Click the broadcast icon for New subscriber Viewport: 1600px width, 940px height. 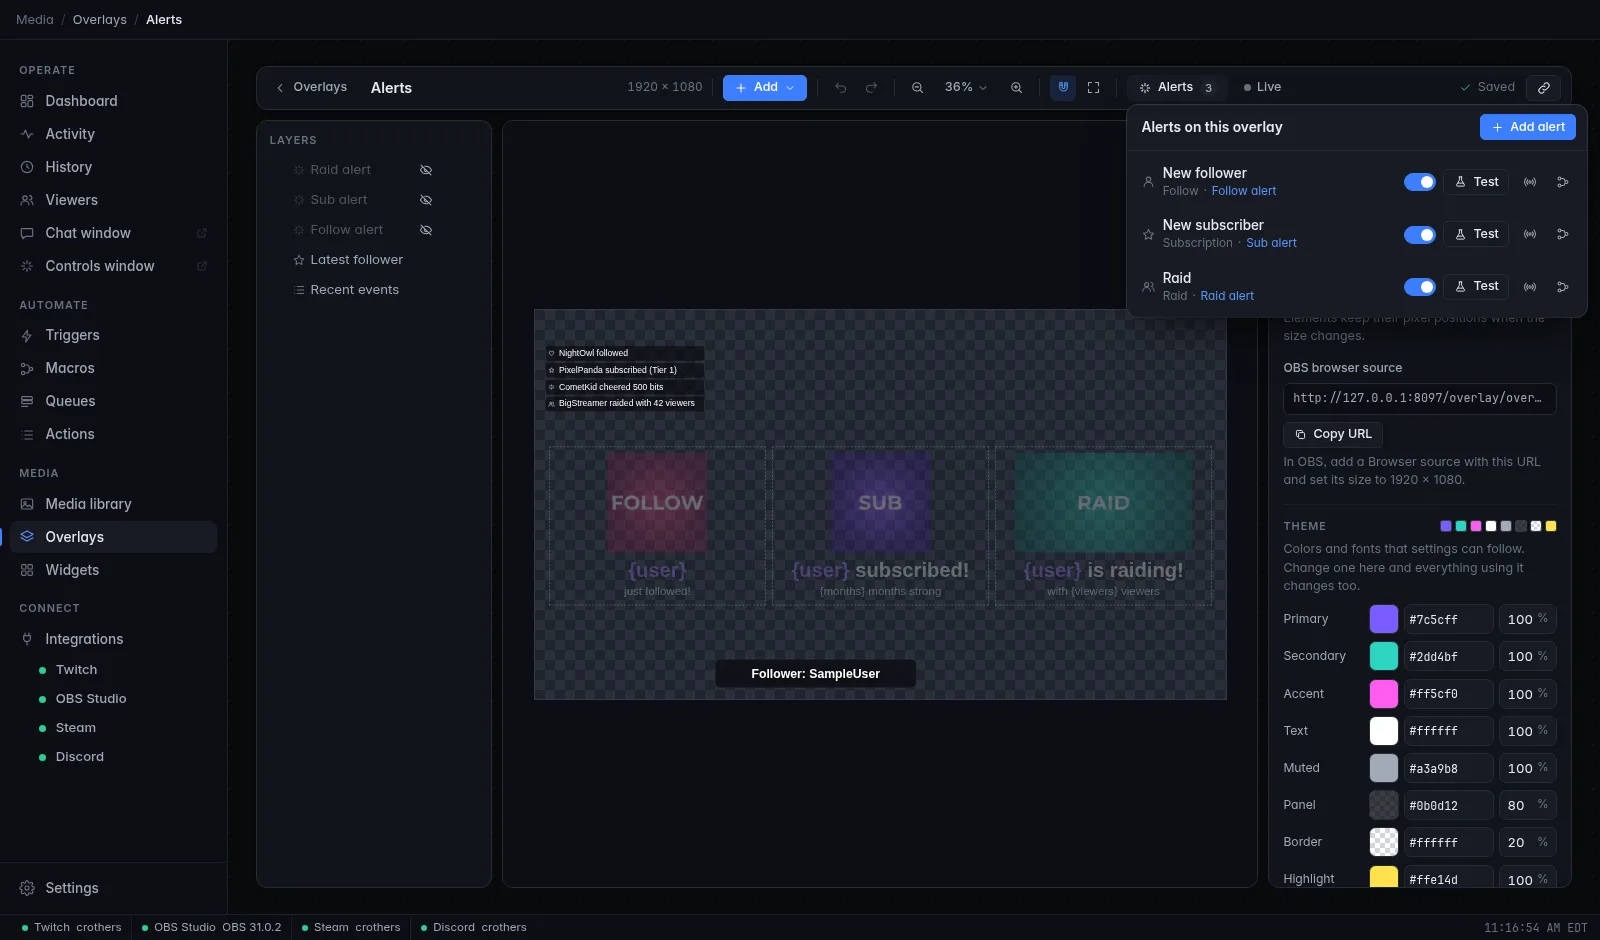click(1530, 234)
